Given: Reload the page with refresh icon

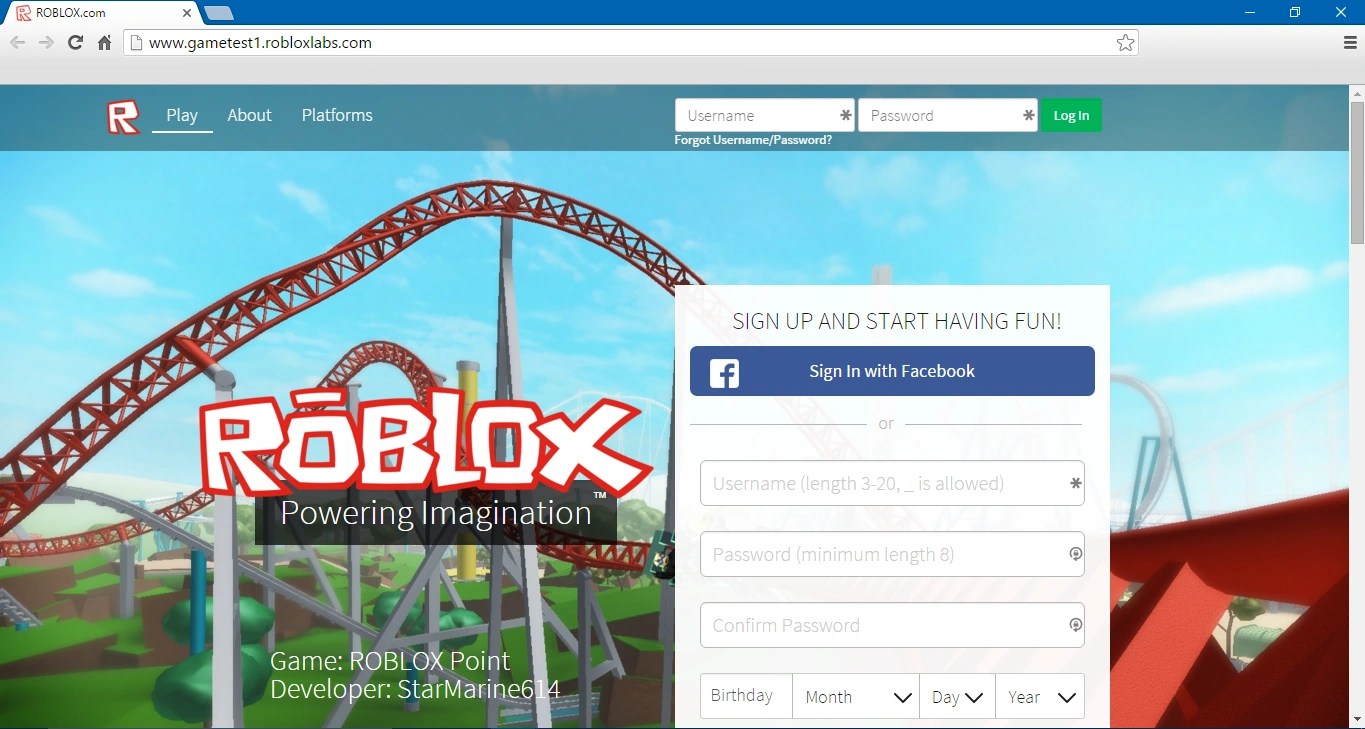Looking at the screenshot, I should [x=75, y=42].
